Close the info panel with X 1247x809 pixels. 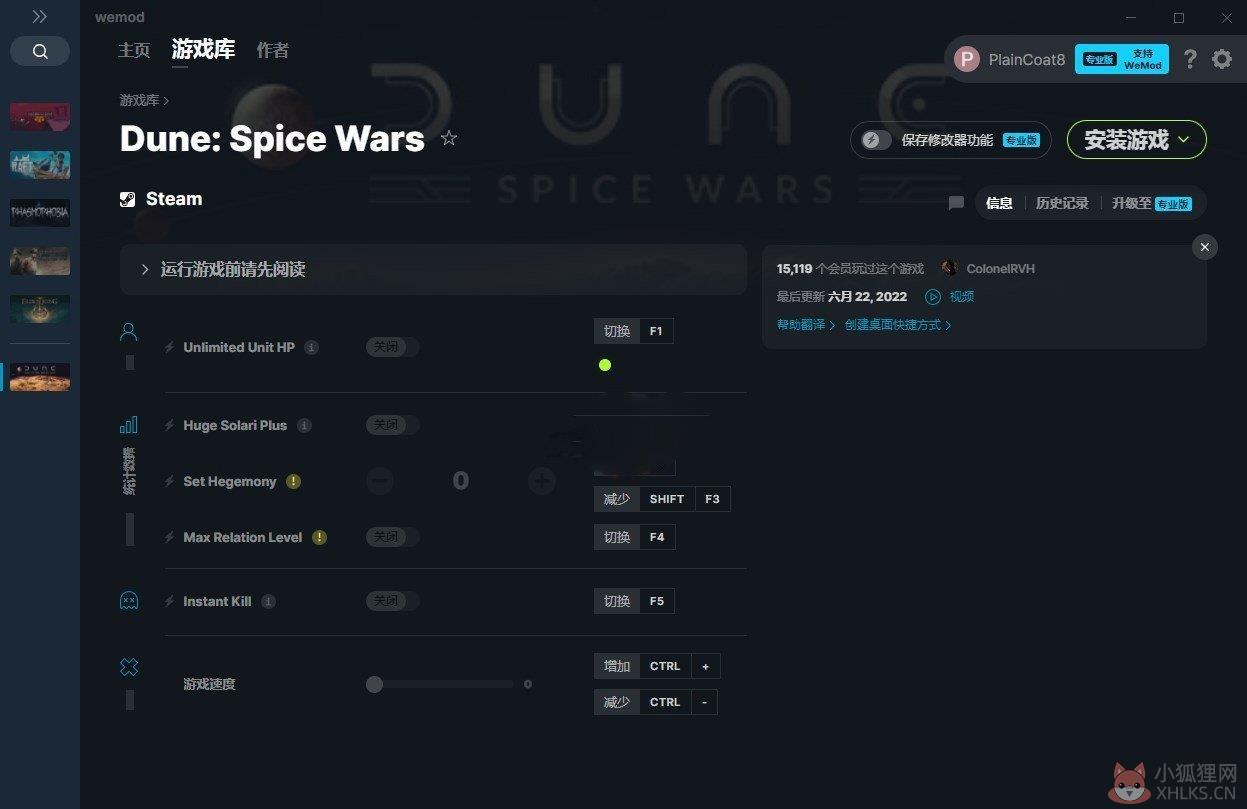(x=1205, y=247)
